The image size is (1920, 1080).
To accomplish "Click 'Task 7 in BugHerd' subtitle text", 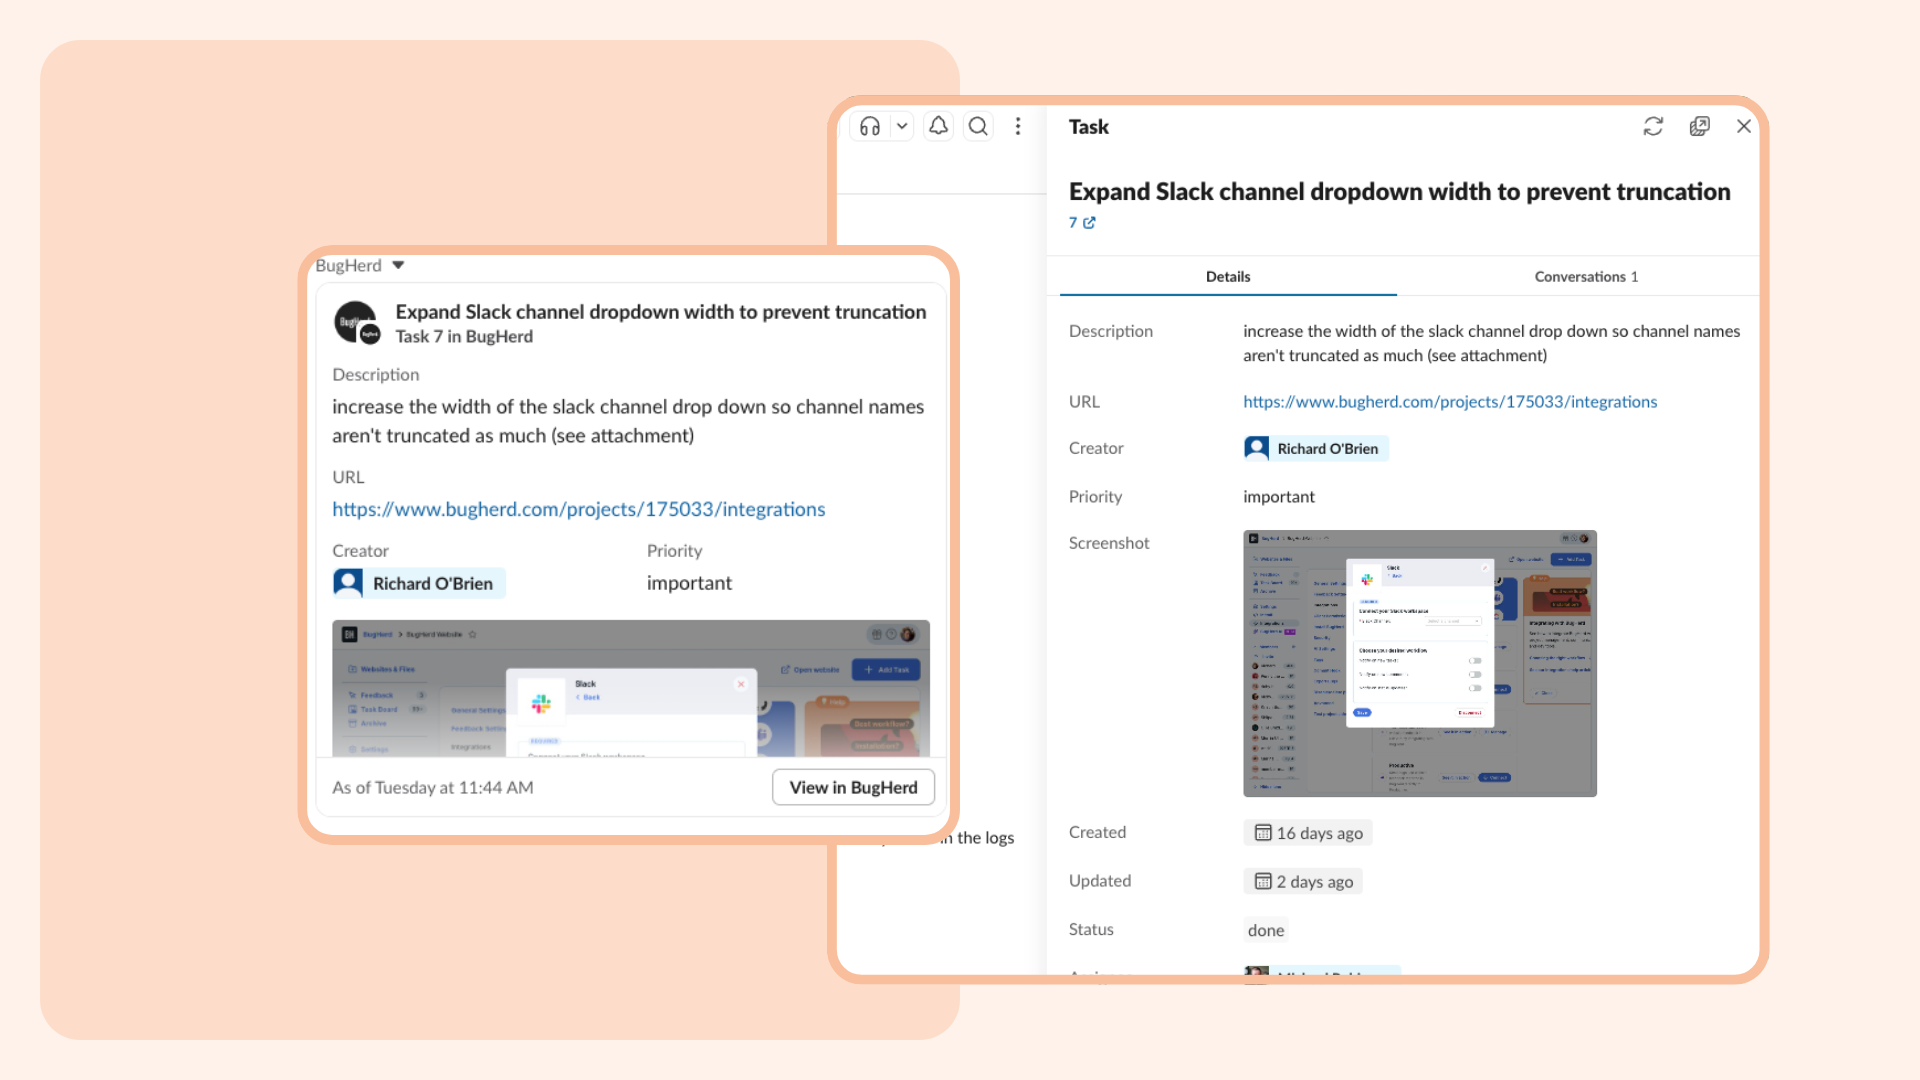I will (x=464, y=337).
